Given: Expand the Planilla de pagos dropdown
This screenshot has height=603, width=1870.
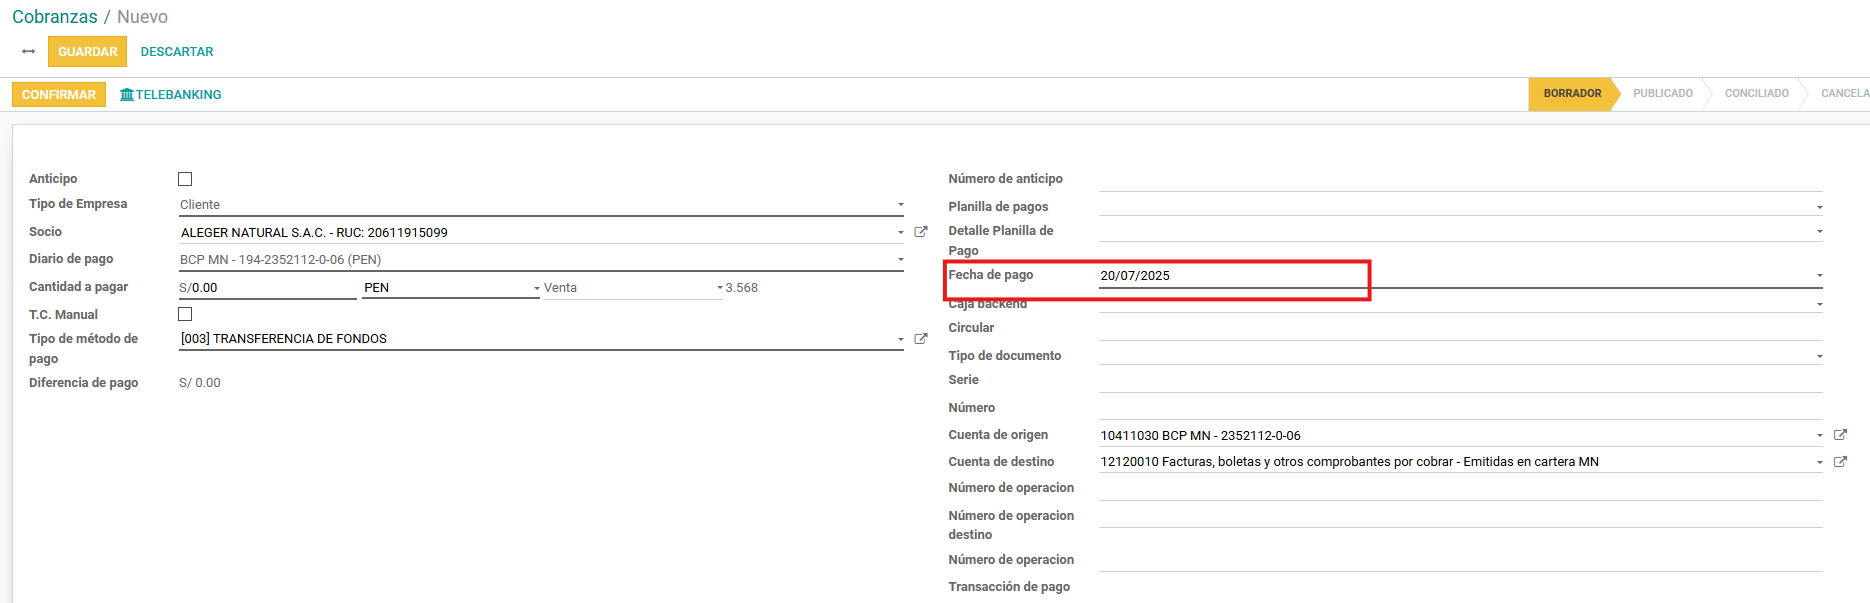Looking at the screenshot, I should (x=1819, y=208).
